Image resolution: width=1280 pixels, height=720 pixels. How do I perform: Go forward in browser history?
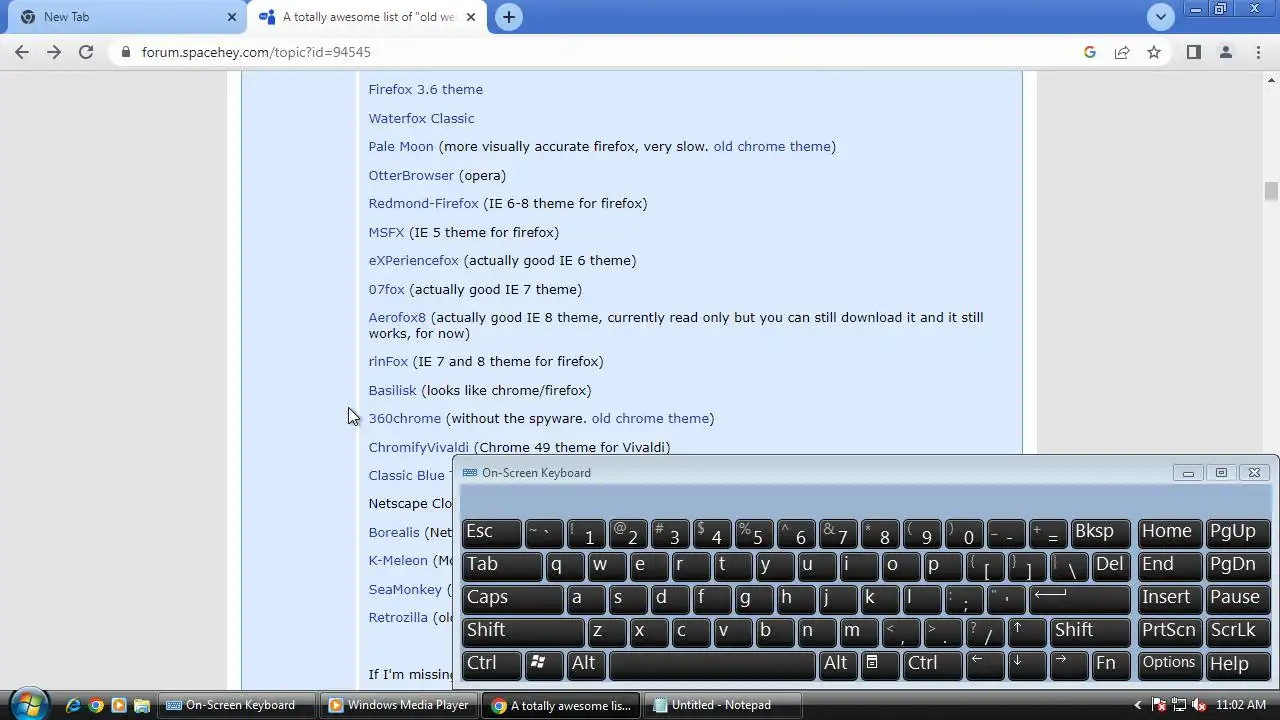point(54,52)
